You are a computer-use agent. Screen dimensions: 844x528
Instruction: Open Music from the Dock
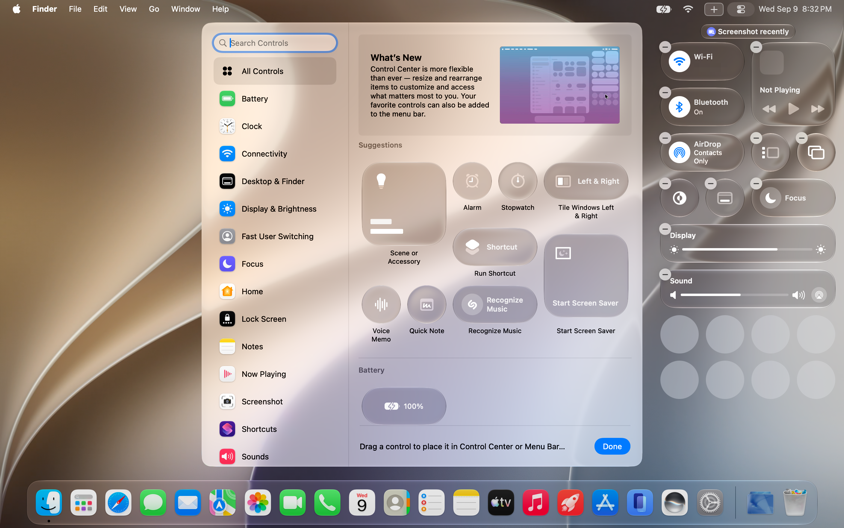tap(536, 503)
